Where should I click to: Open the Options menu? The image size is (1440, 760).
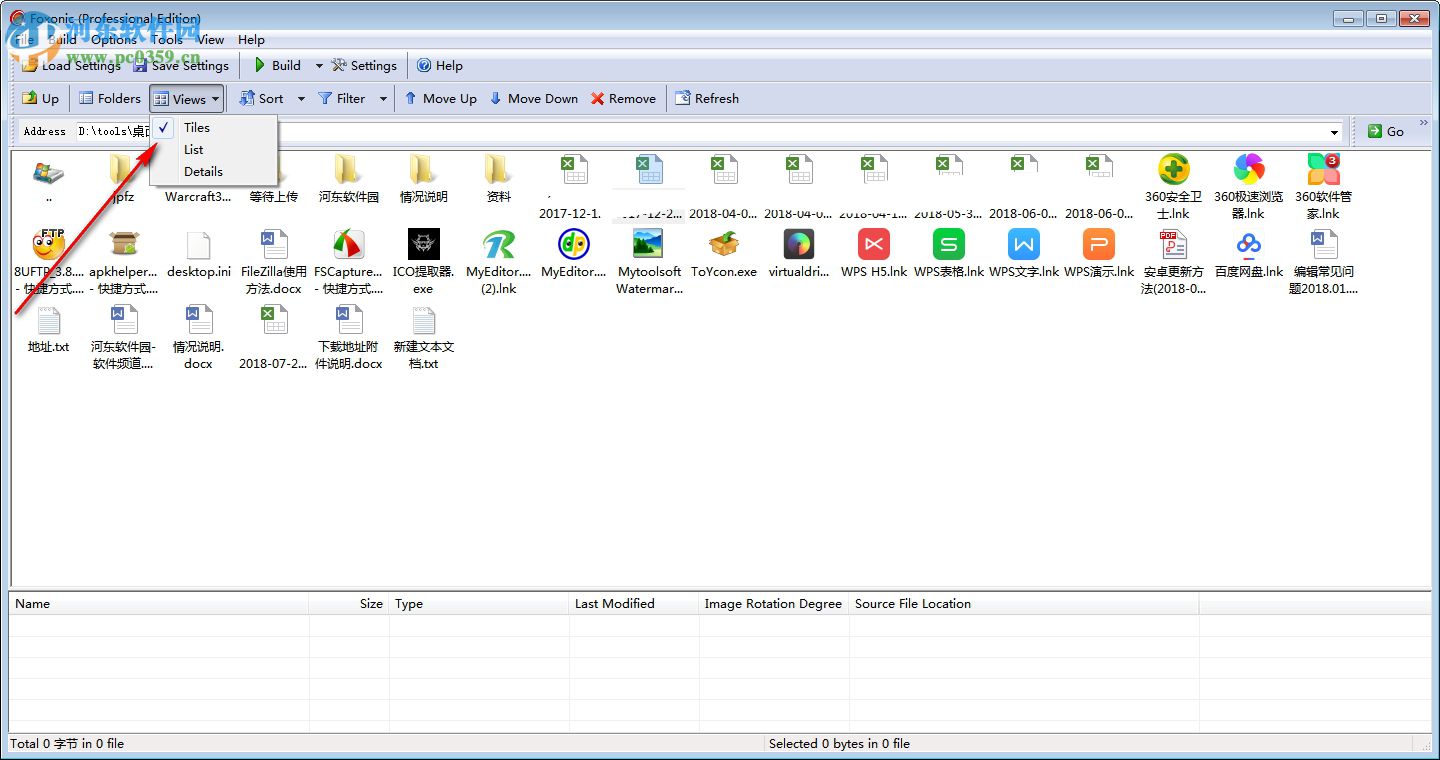[115, 39]
